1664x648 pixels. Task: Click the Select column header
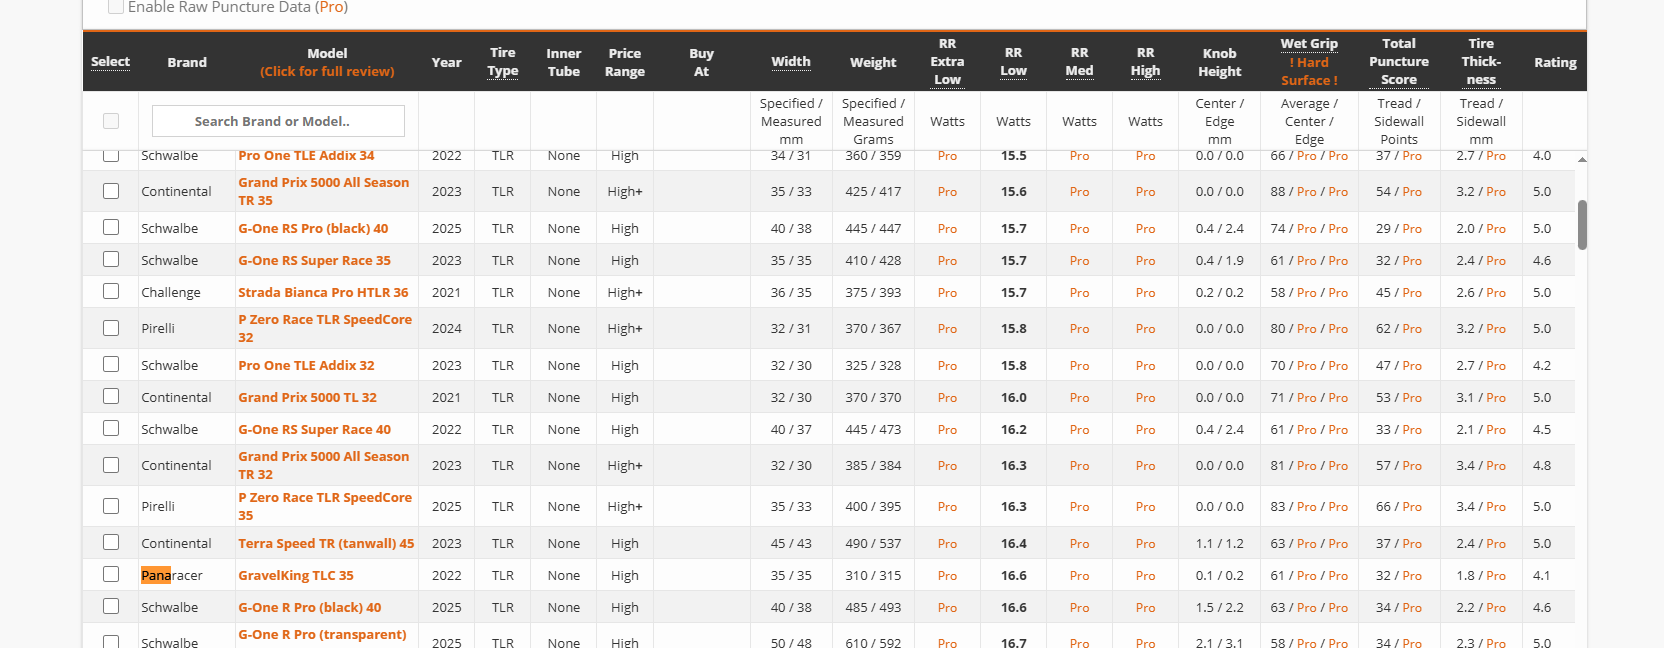tap(110, 62)
